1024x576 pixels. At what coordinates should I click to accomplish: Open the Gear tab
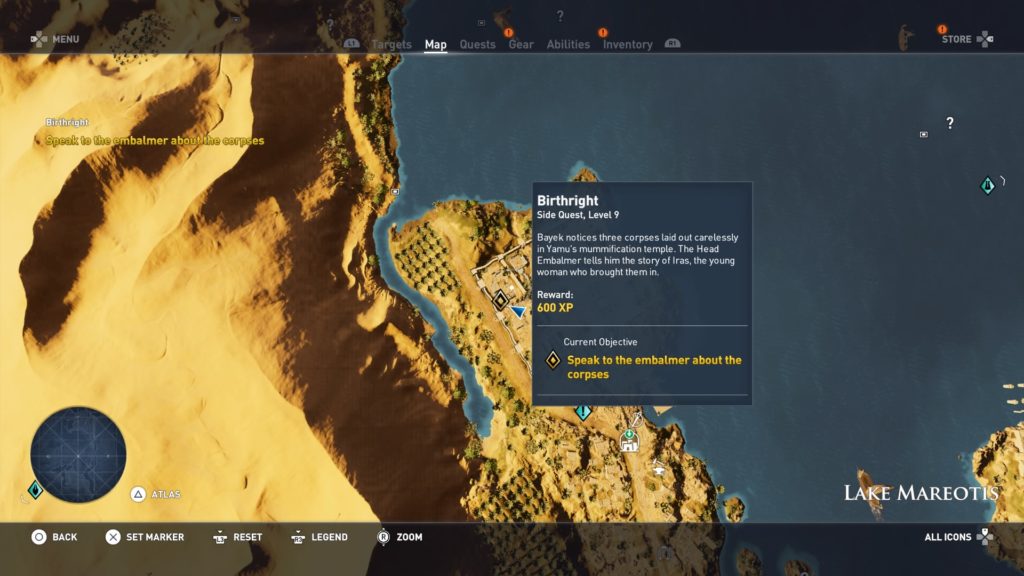coord(520,44)
